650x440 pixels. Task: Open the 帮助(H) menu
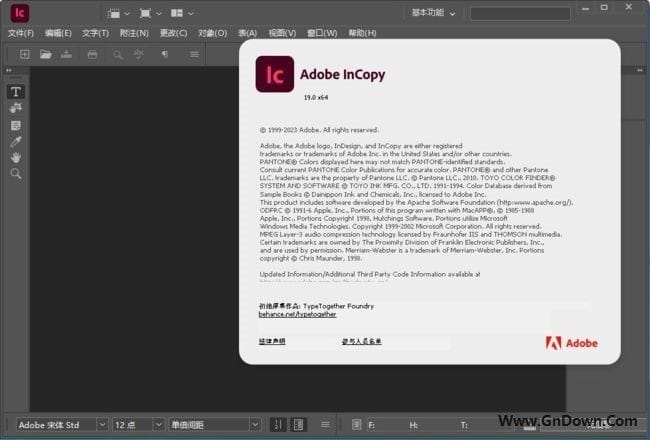pos(362,33)
